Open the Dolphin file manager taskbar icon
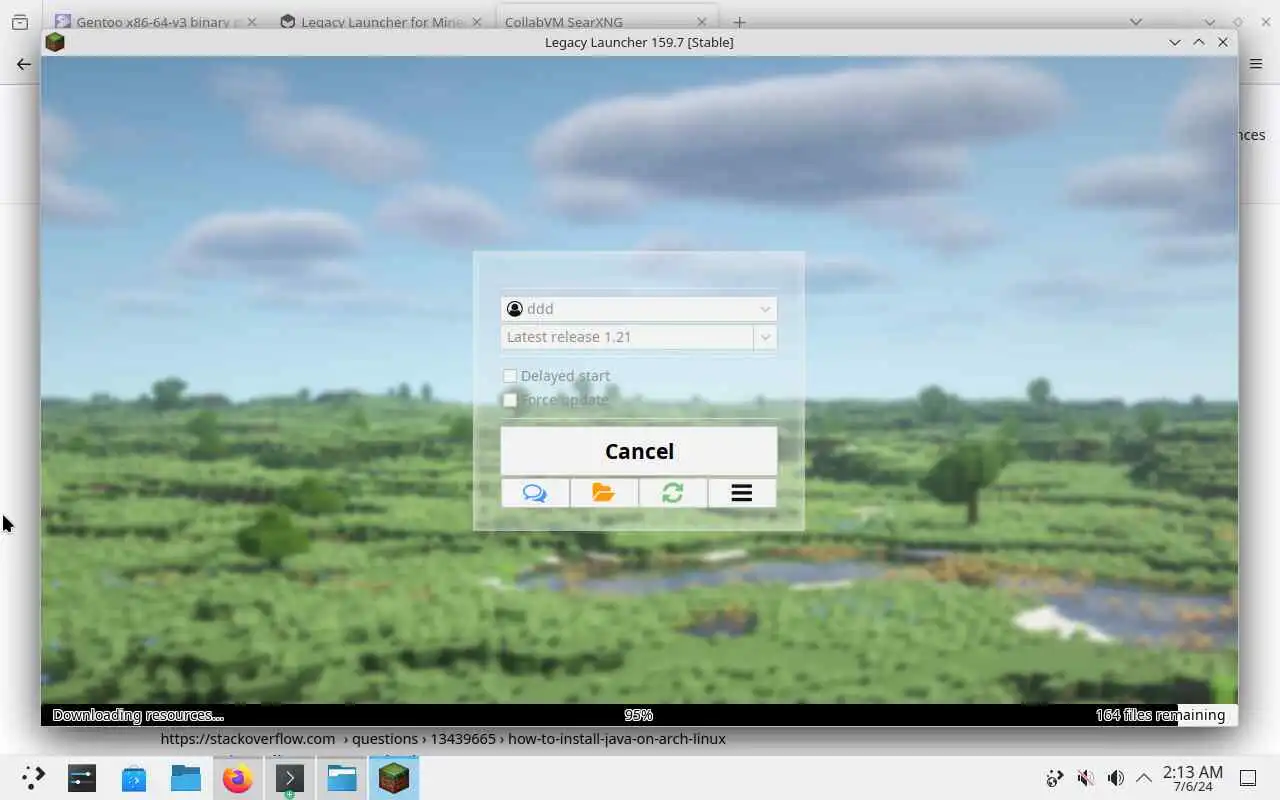Viewport: 1280px width, 800px height. 186,778
